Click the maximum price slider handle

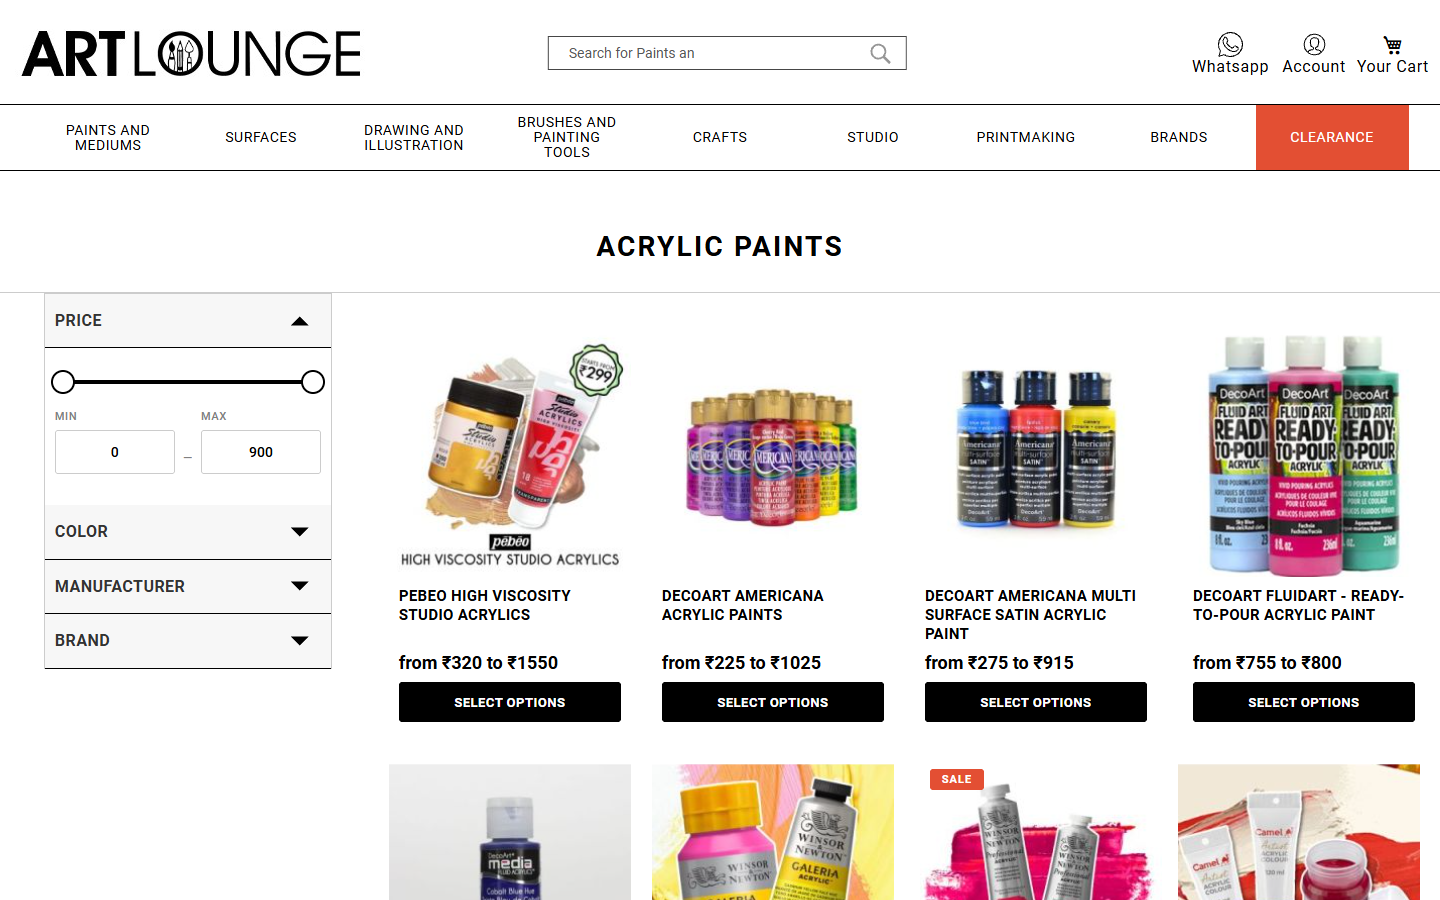pos(313,382)
